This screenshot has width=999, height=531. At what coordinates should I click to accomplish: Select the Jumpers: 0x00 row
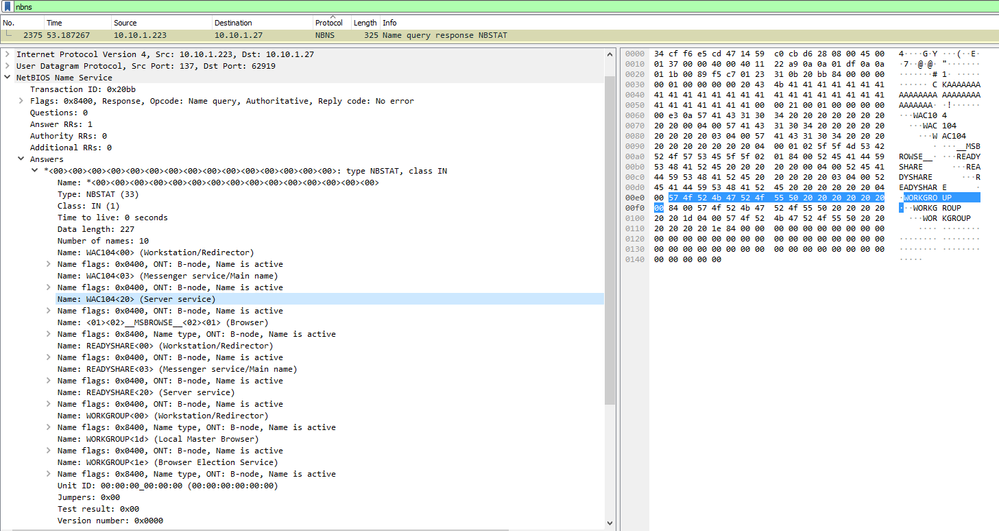coord(89,497)
